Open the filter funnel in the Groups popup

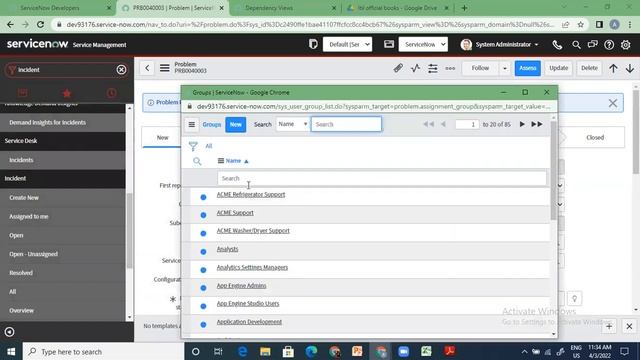pos(193,146)
